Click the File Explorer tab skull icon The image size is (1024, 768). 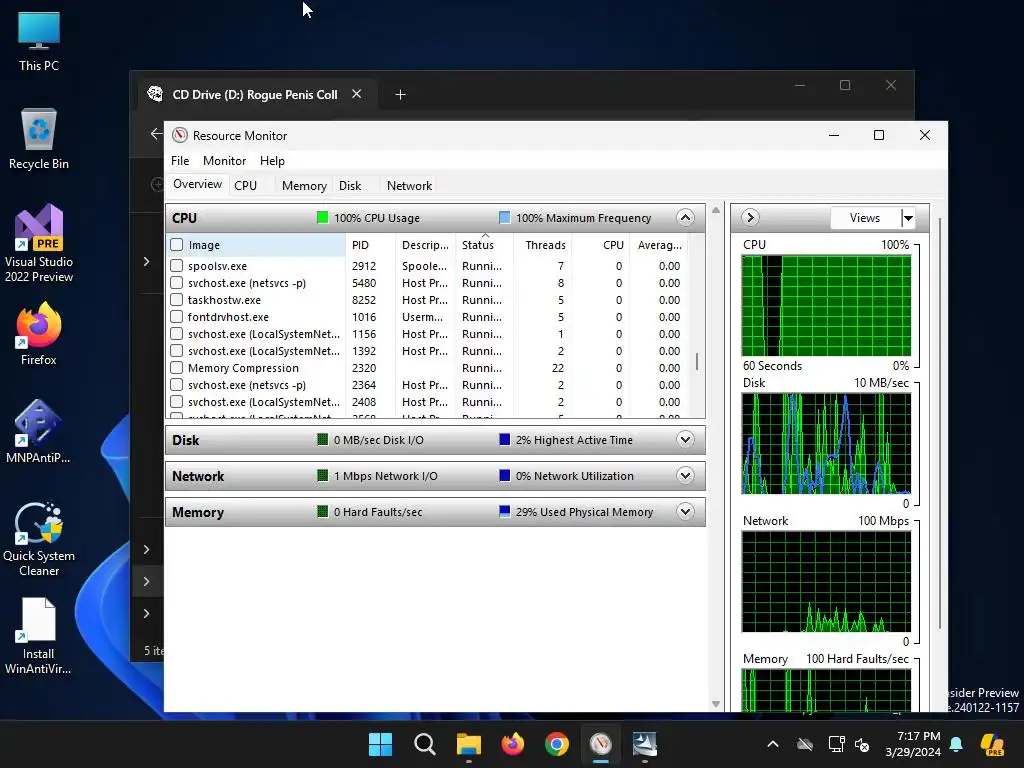(155, 94)
